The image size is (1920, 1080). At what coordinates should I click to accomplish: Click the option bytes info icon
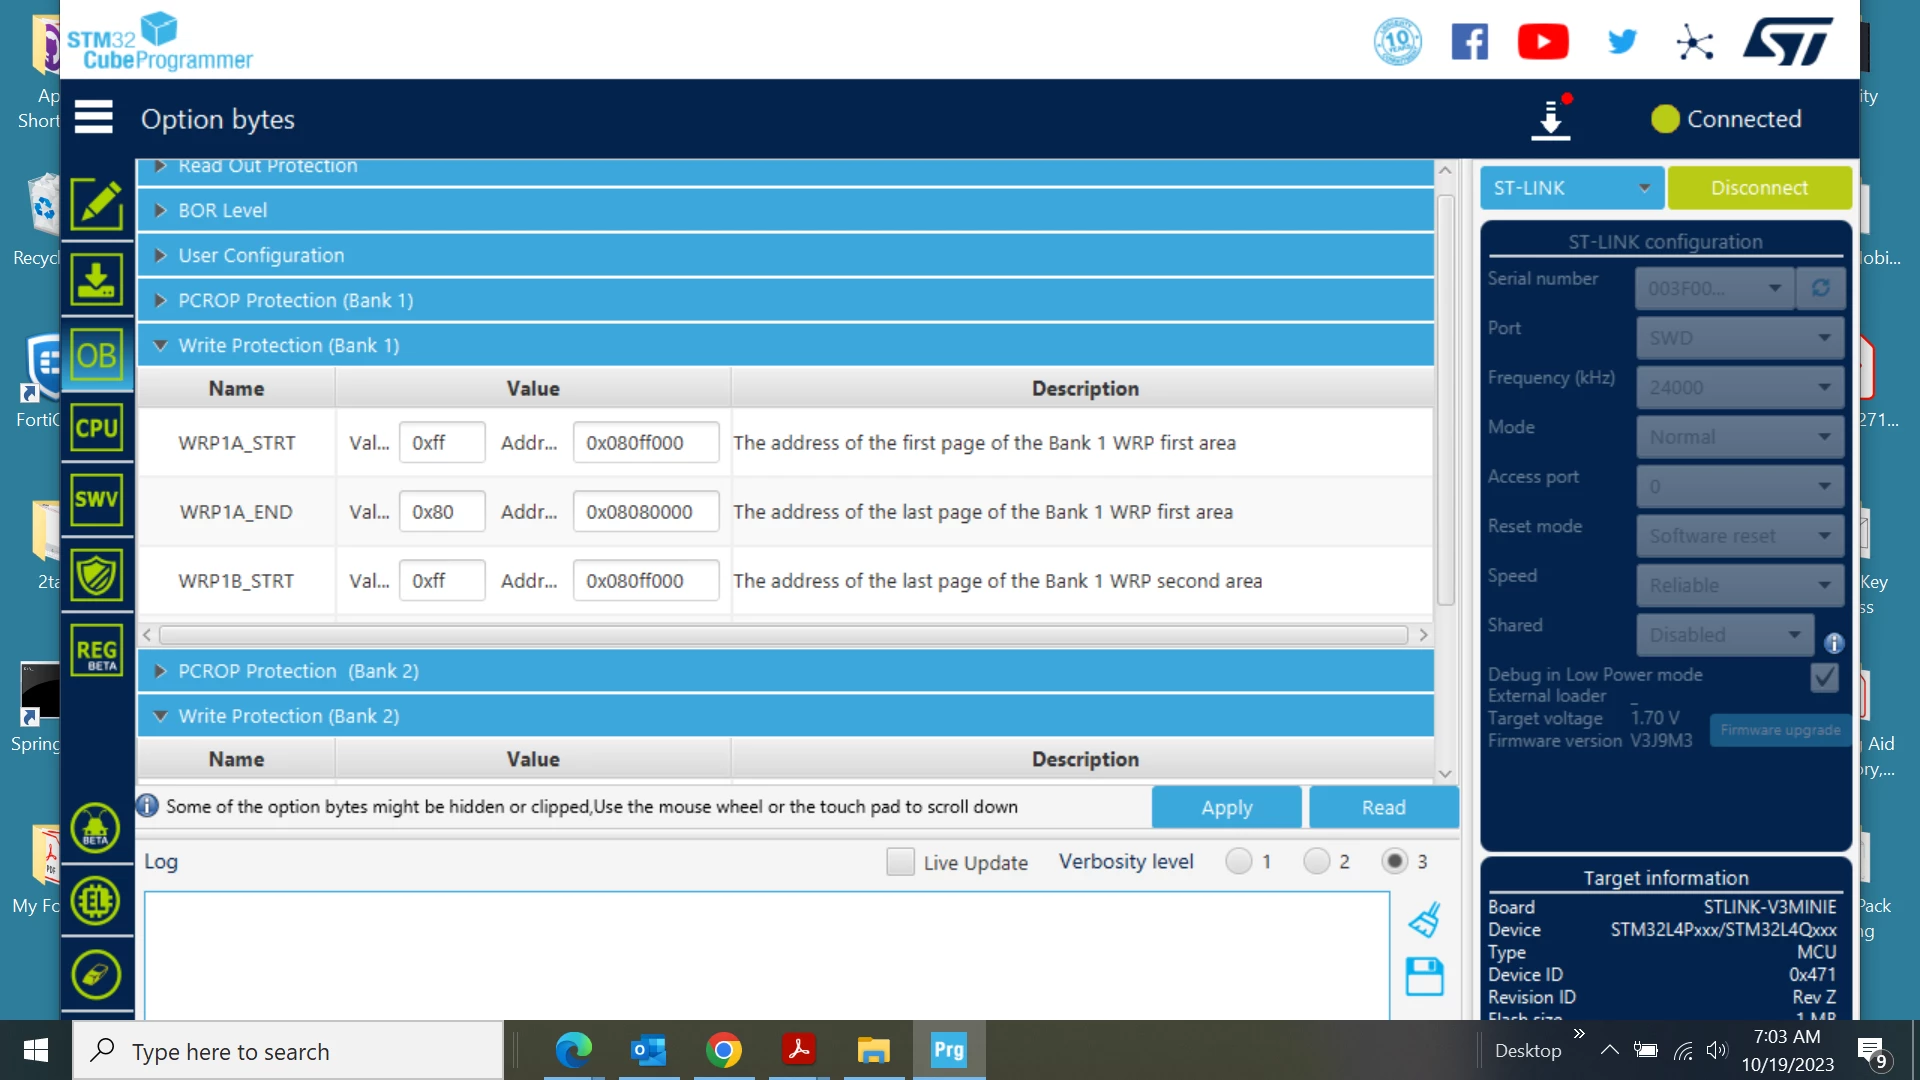pyautogui.click(x=147, y=806)
